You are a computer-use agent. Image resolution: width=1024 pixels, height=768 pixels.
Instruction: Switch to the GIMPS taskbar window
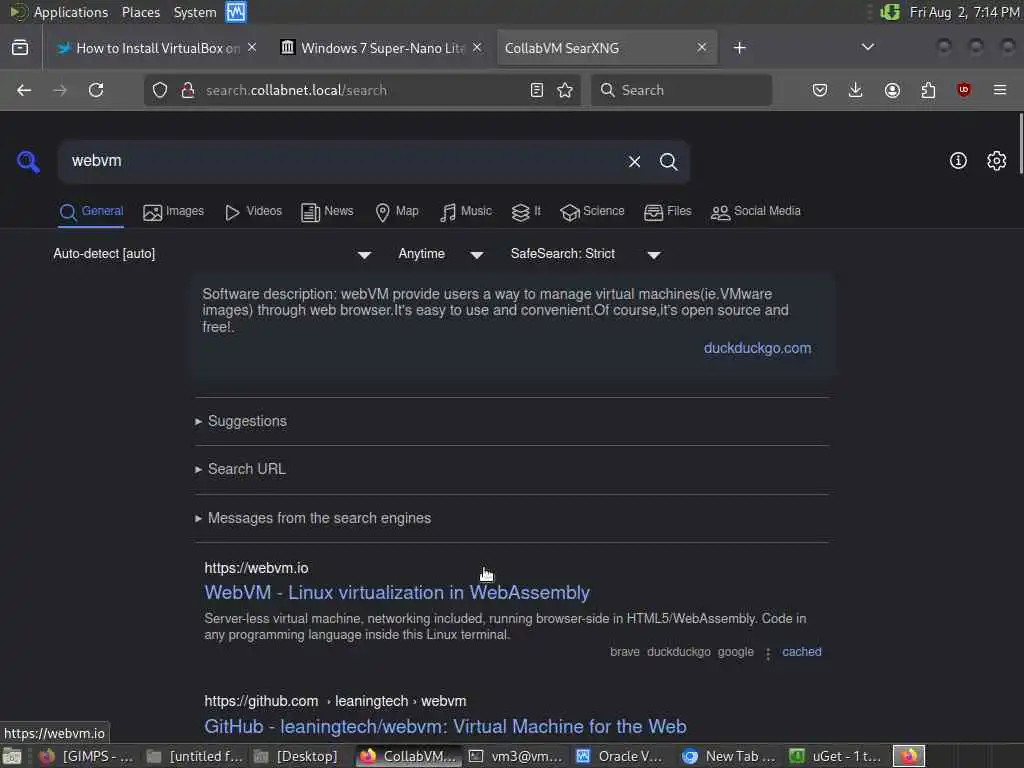coord(86,756)
